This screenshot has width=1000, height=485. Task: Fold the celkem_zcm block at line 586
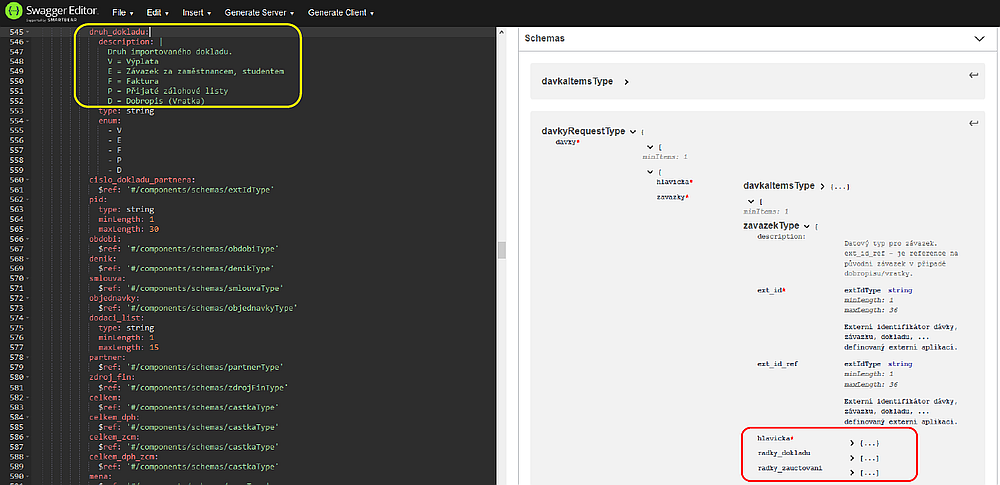(28, 436)
